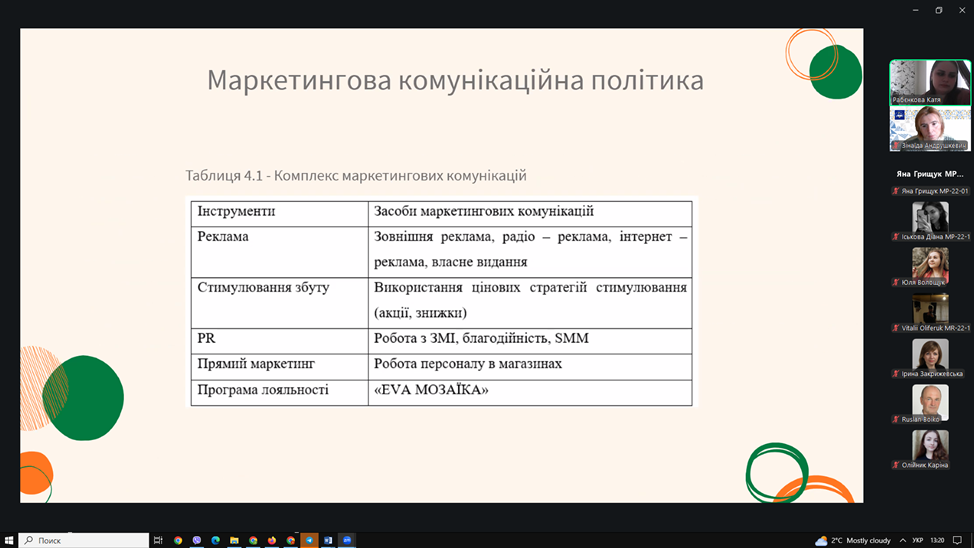This screenshot has height=548, width=974.
Task: Select Ruslan Boiko's participant tile
Action: [x=930, y=401]
